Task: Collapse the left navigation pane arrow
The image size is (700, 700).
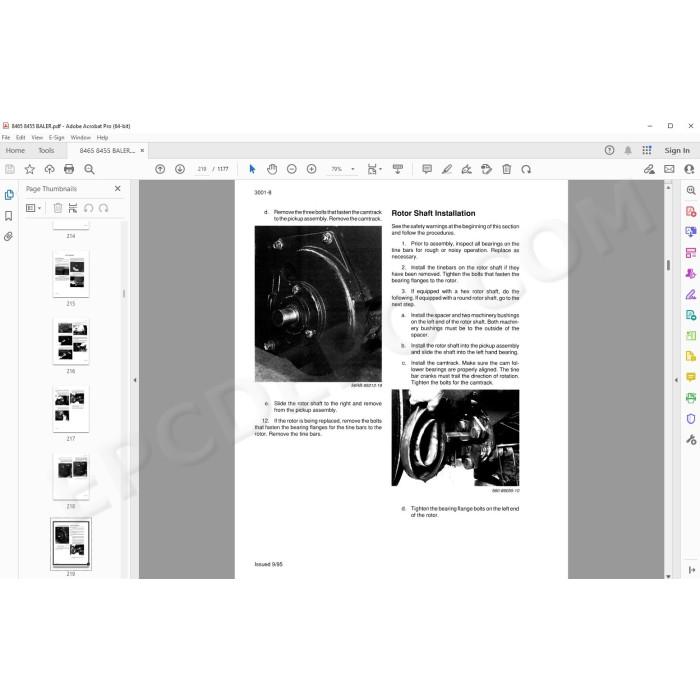Action: pyautogui.click(x=135, y=380)
